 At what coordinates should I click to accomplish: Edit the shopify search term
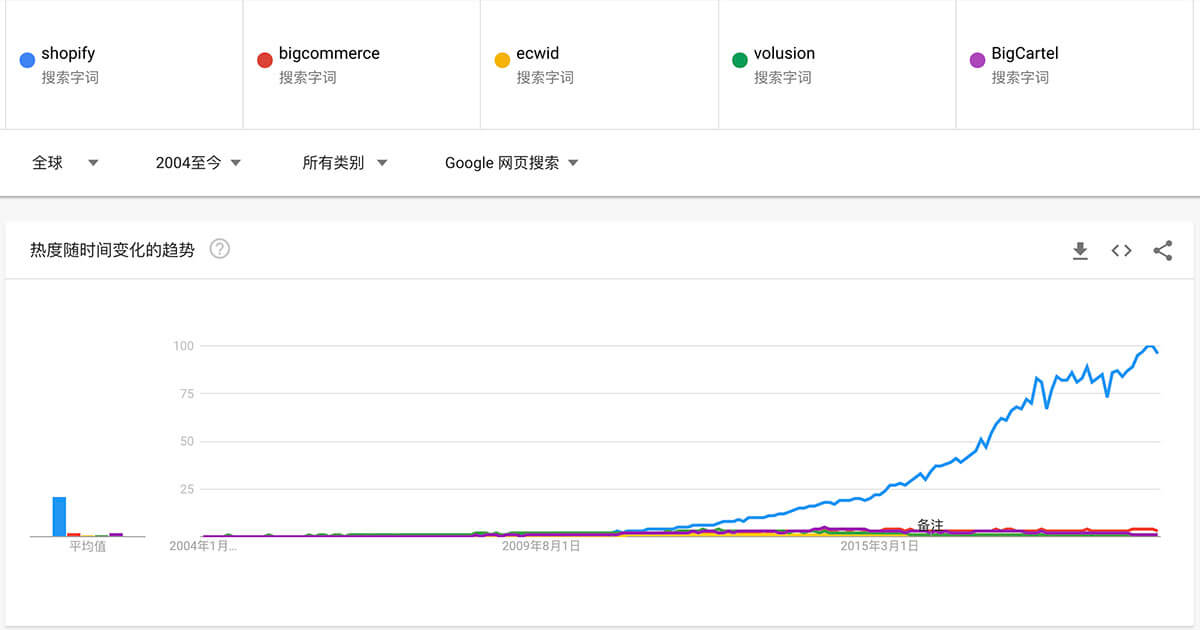[x=68, y=54]
